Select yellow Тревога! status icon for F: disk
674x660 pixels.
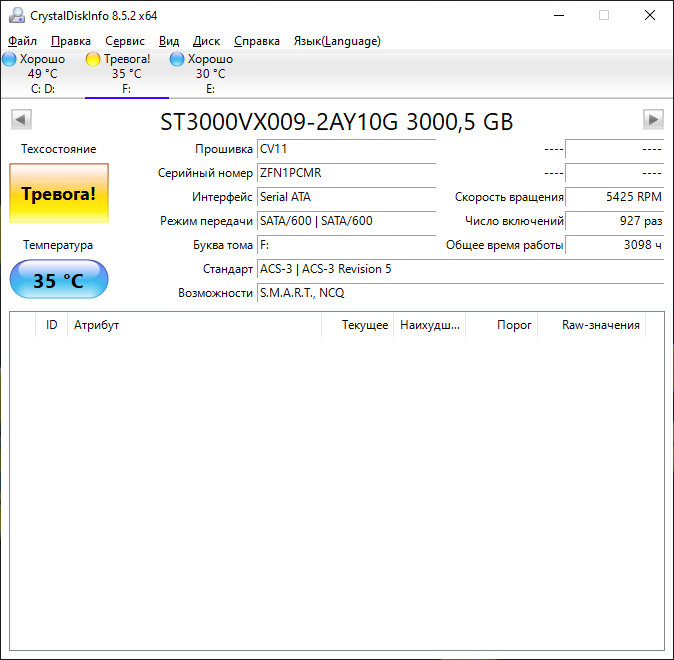click(x=93, y=59)
